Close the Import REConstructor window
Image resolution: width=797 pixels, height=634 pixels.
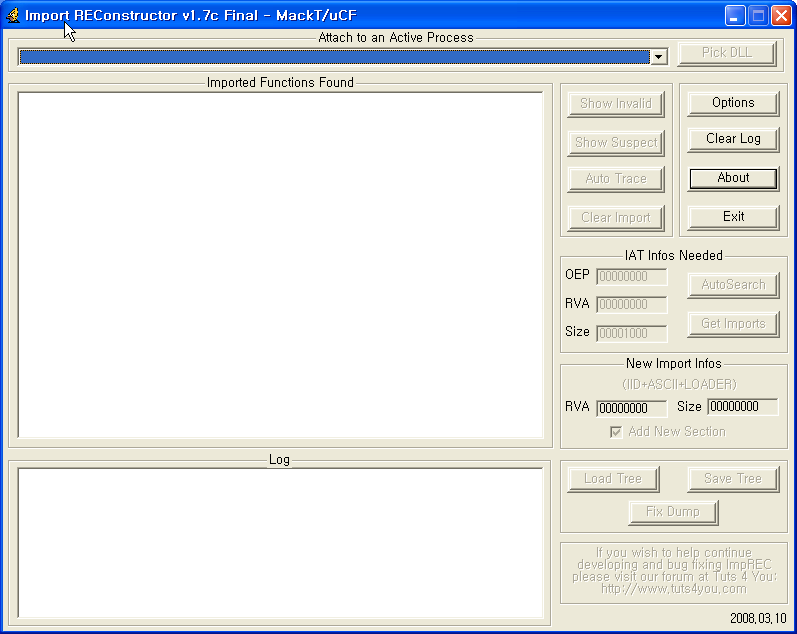click(x=781, y=16)
